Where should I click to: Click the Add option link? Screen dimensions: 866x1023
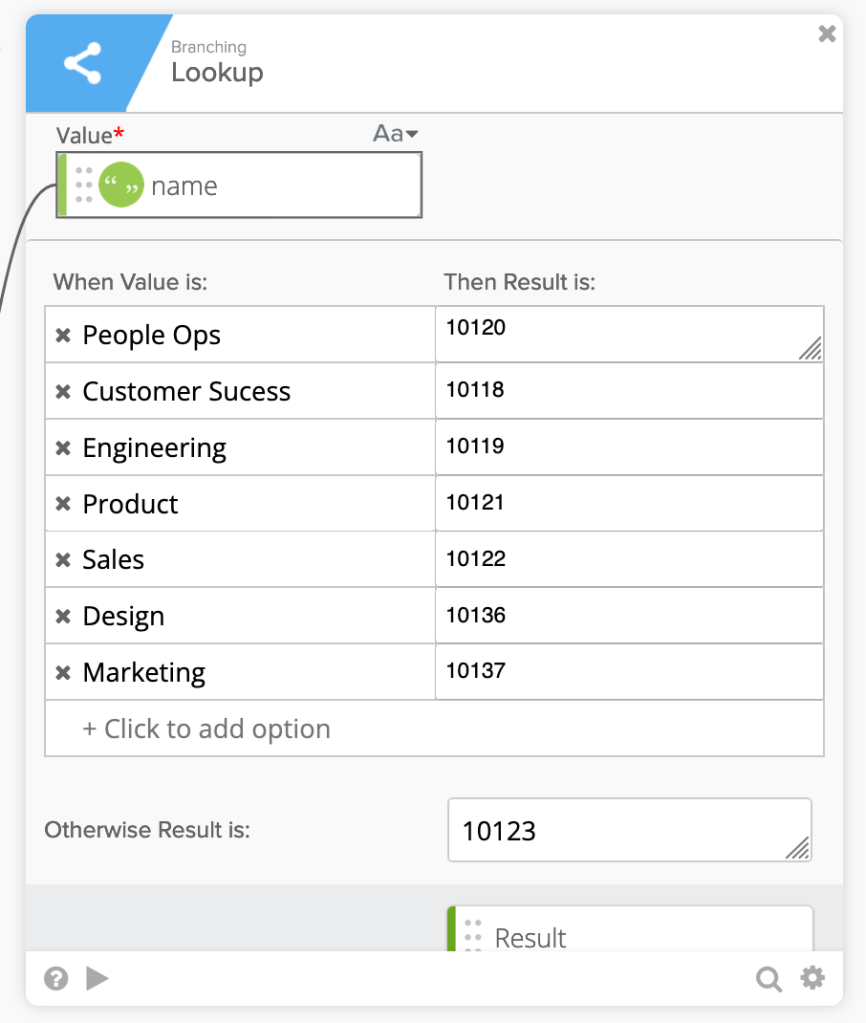click(x=206, y=729)
